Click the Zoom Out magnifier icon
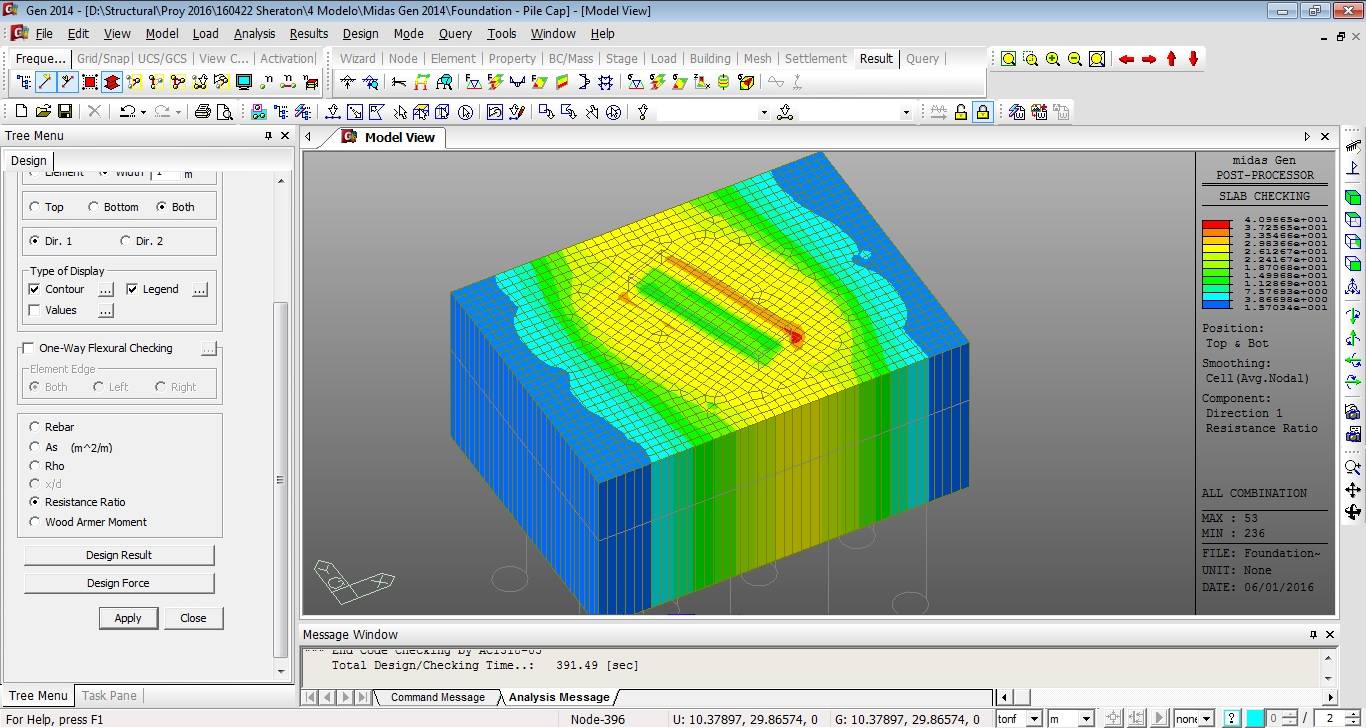Image resolution: width=1366 pixels, height=728 pixels. click(x=1075, y=59)
